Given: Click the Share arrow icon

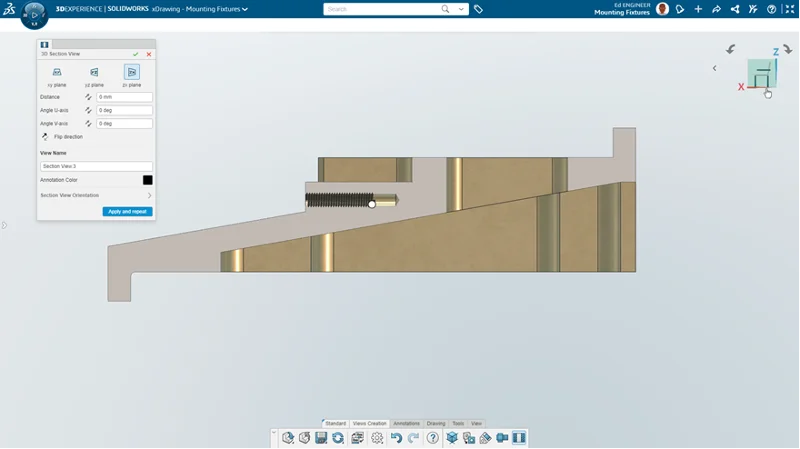Looking at the screenshot, I should [717, 9].
